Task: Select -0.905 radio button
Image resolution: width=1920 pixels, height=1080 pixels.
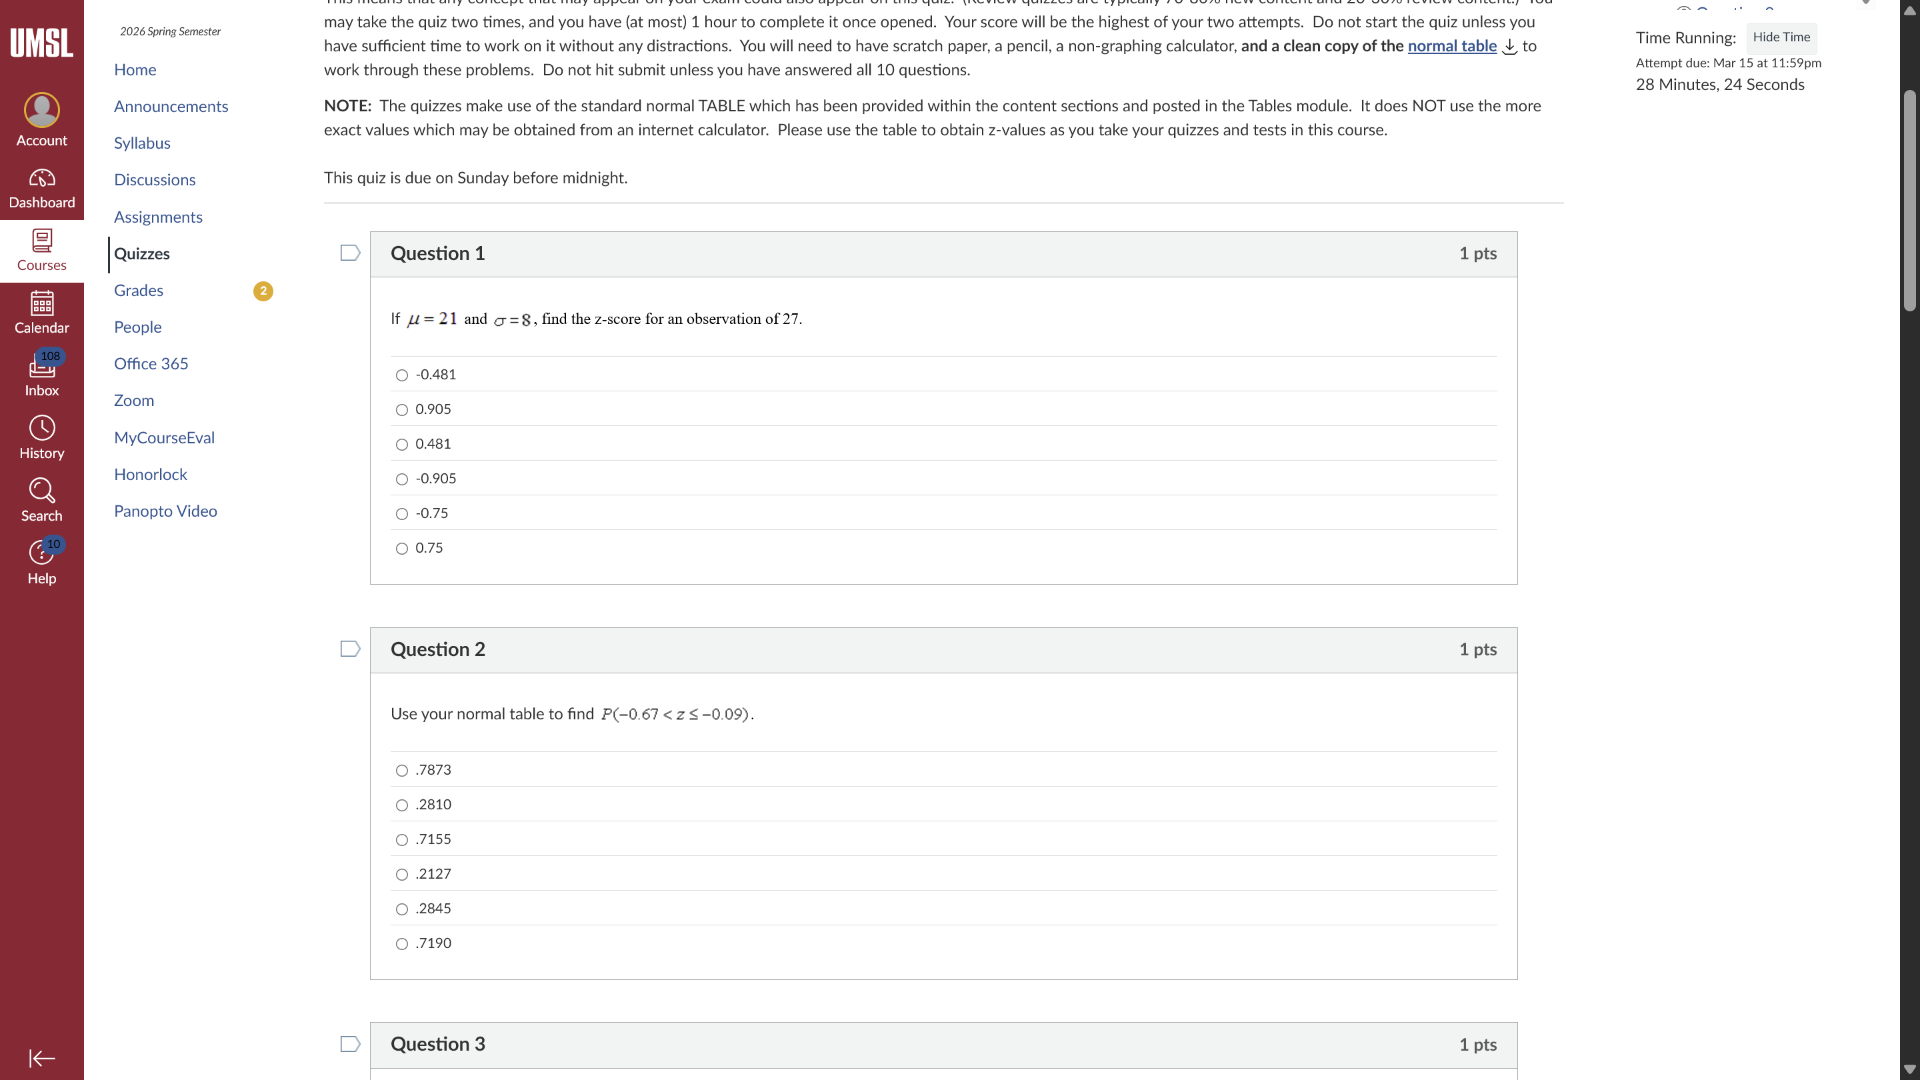Action: point(402,480)
